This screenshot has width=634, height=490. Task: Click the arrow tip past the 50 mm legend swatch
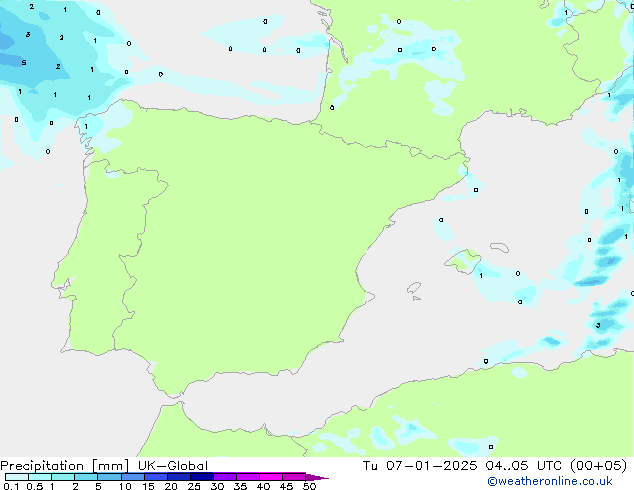coord(317,477)
